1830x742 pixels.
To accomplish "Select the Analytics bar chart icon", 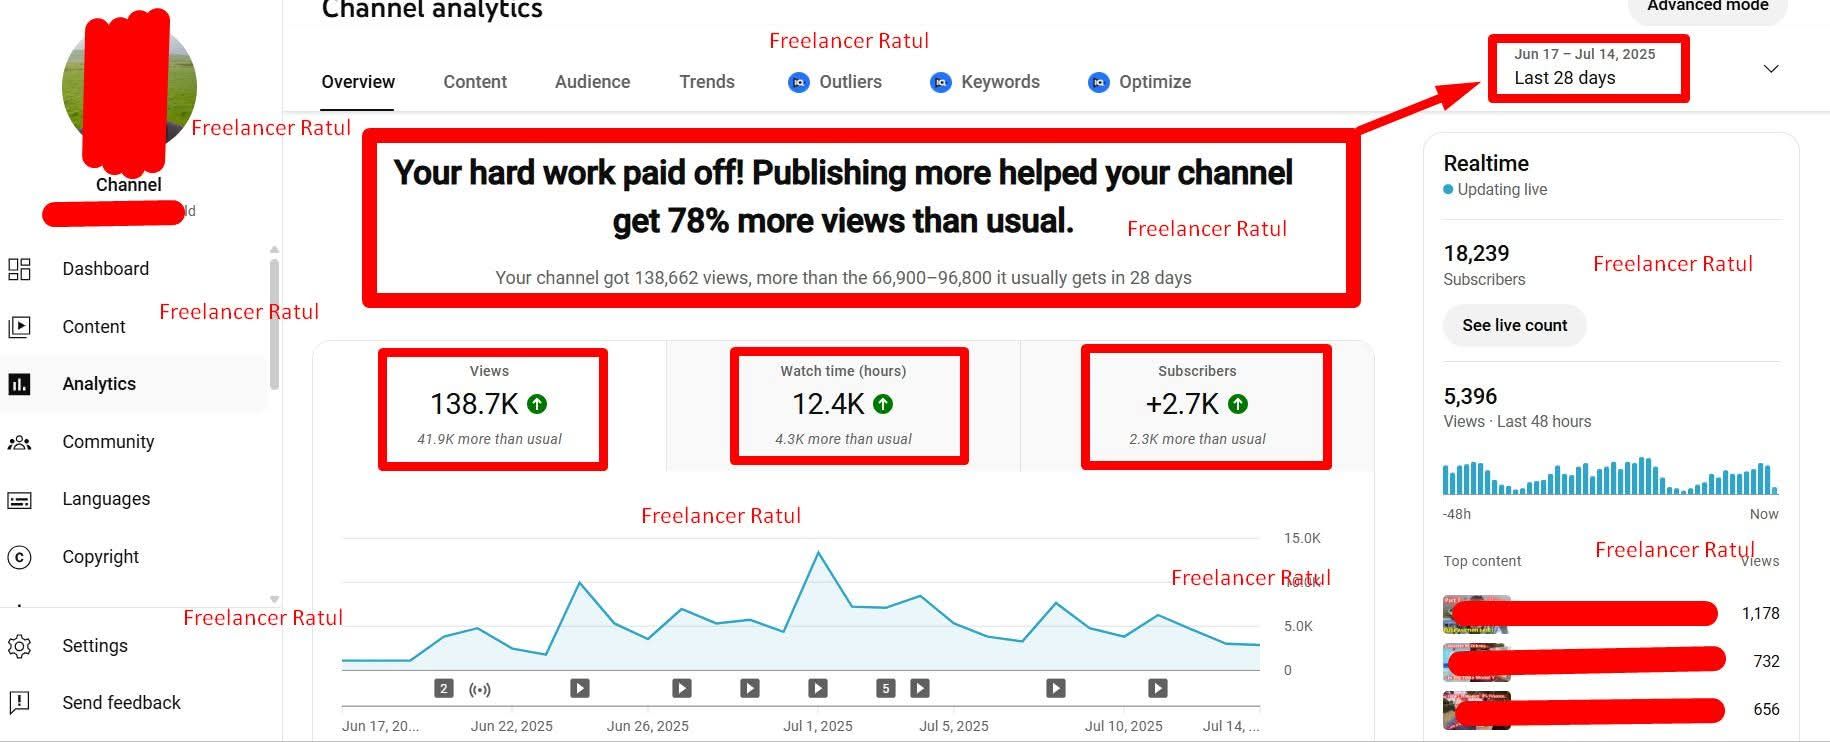I will 20,384.
